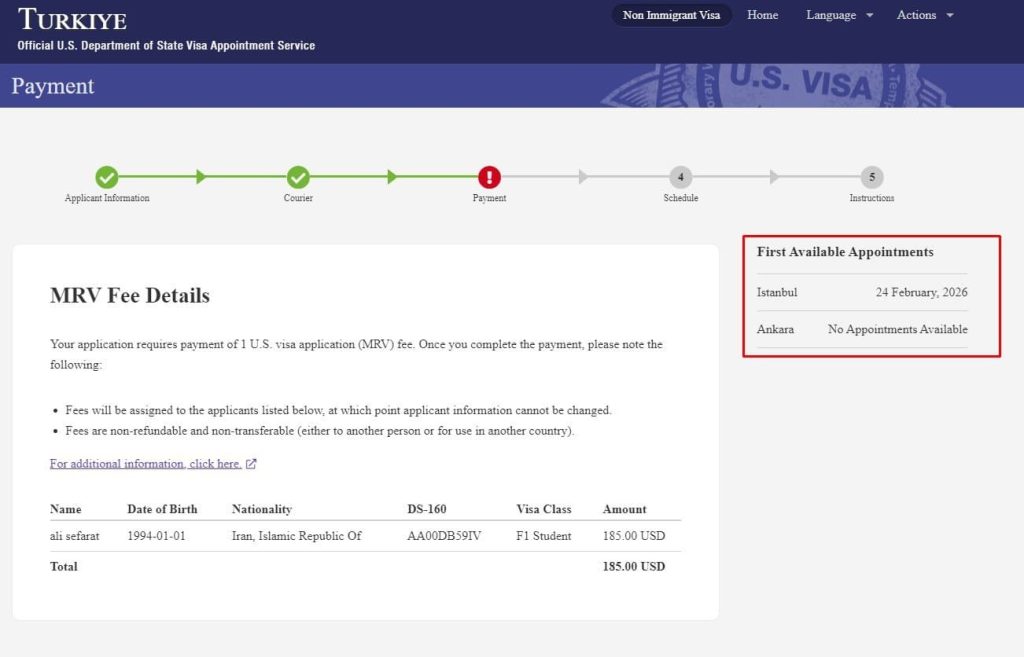The image size is (1024, 657).
Task: Click applicant name ali sefarat in table
Action: [74, 536]
